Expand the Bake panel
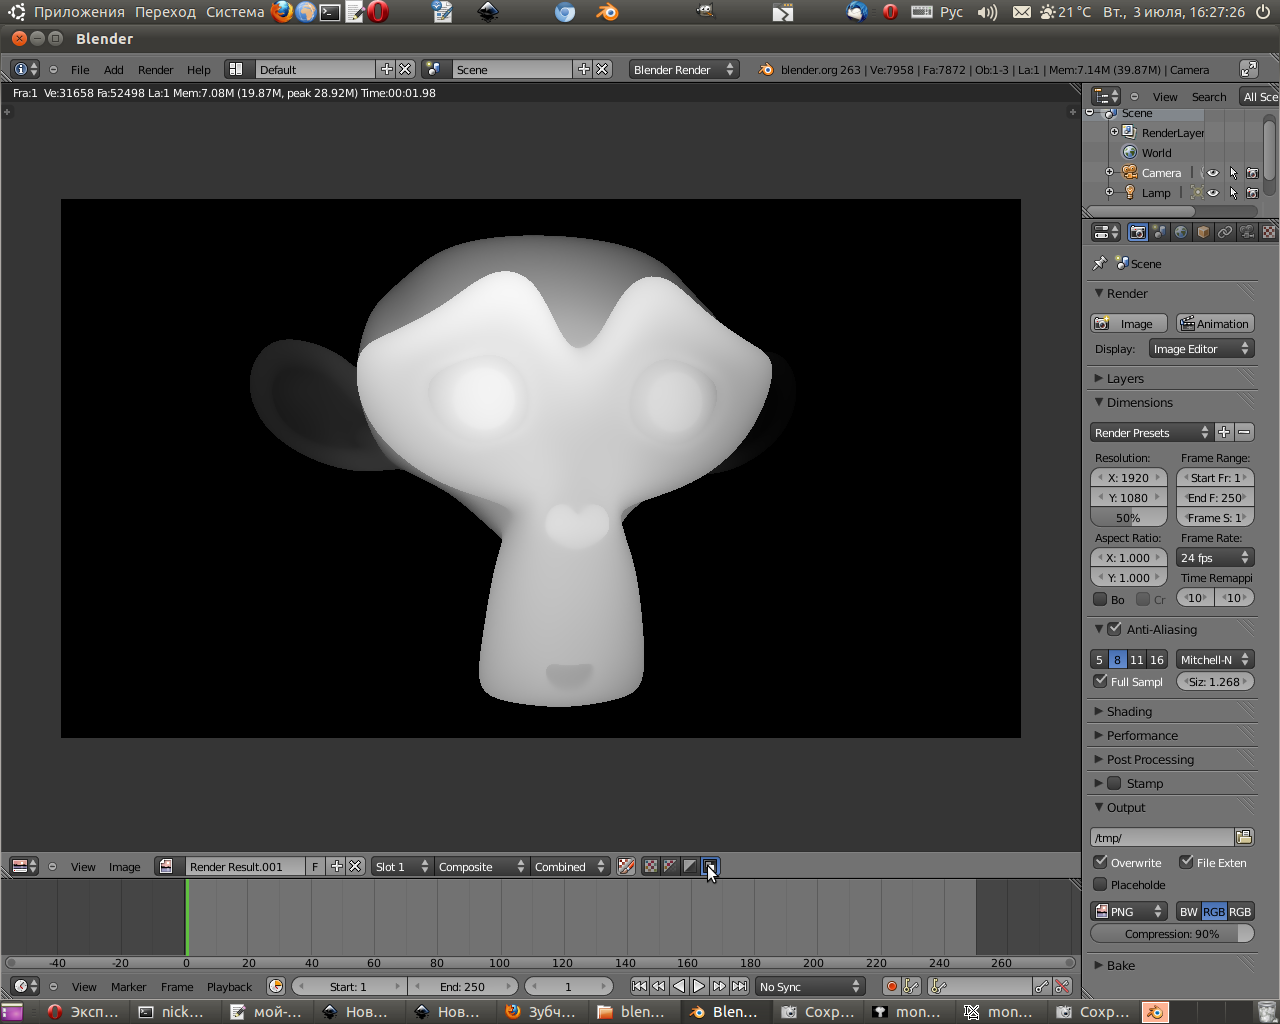The height and width of the screenshot is (1024, 1280). click(1120, 965)
